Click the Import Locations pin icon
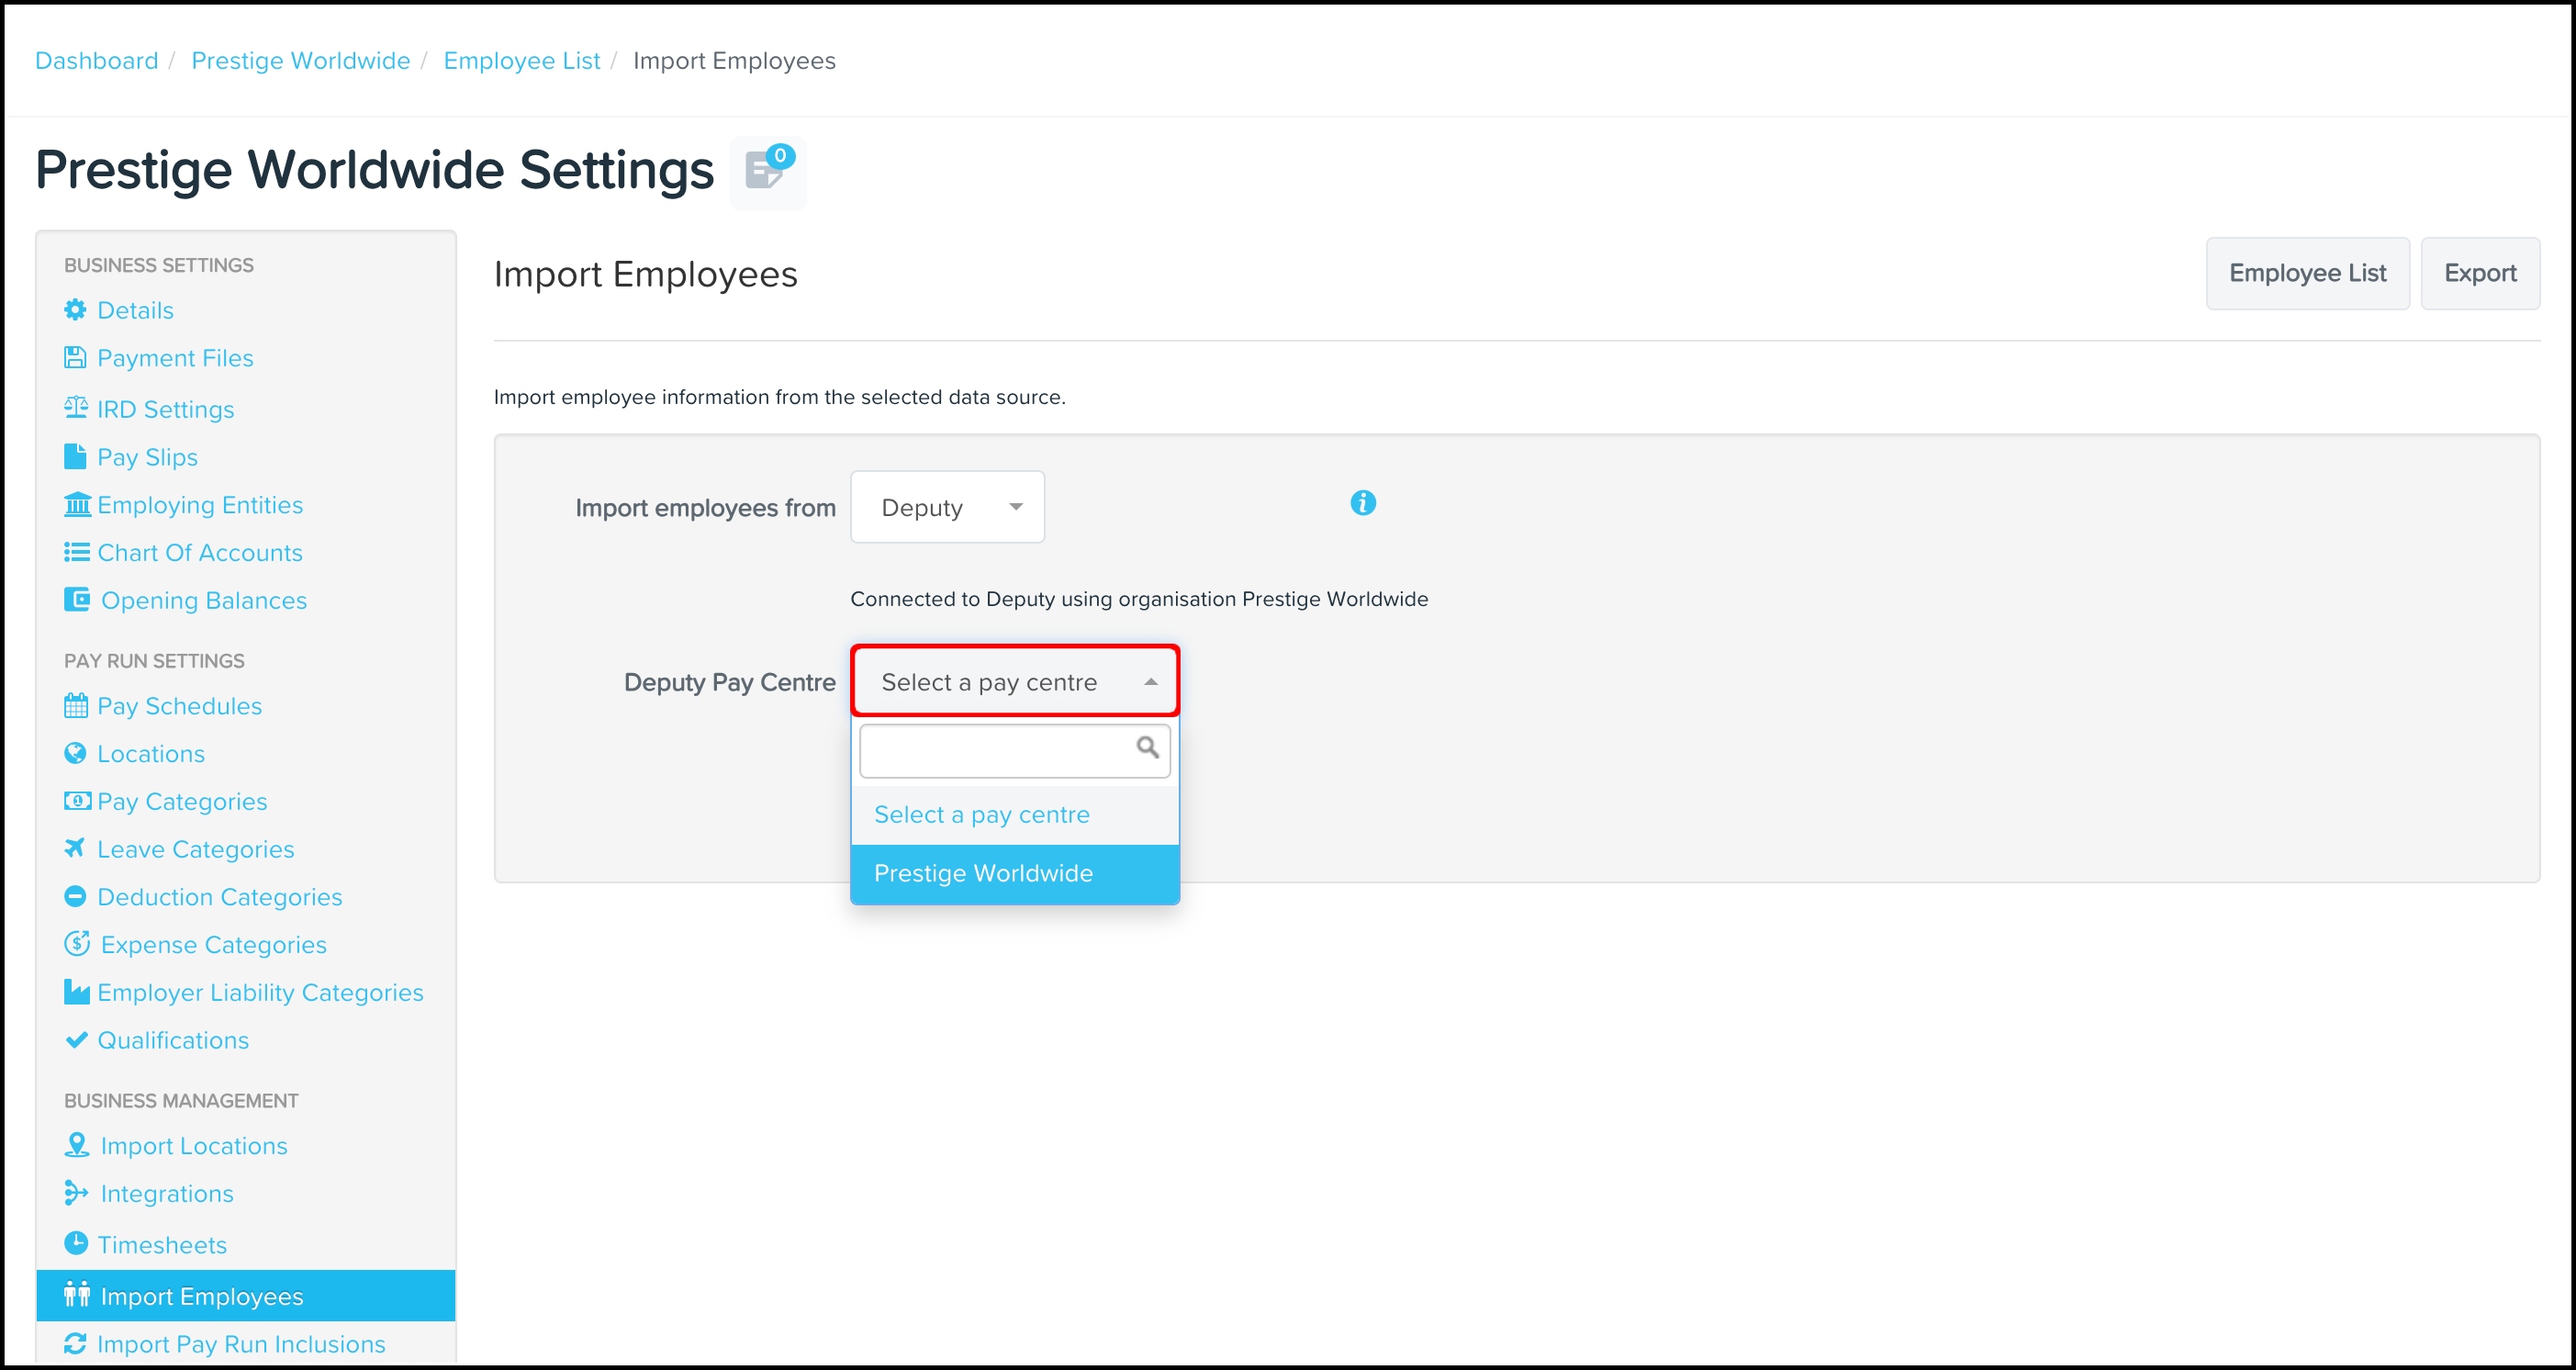This screenshot has width=2576, height=1370. click(x=76, y=1145)
